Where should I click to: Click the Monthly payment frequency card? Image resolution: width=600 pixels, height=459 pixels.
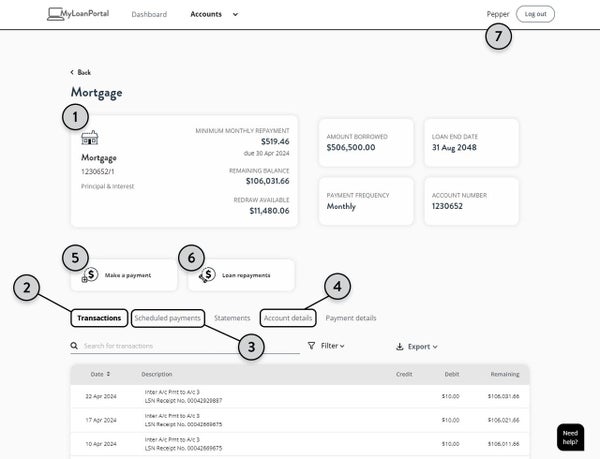pos(366,201)
